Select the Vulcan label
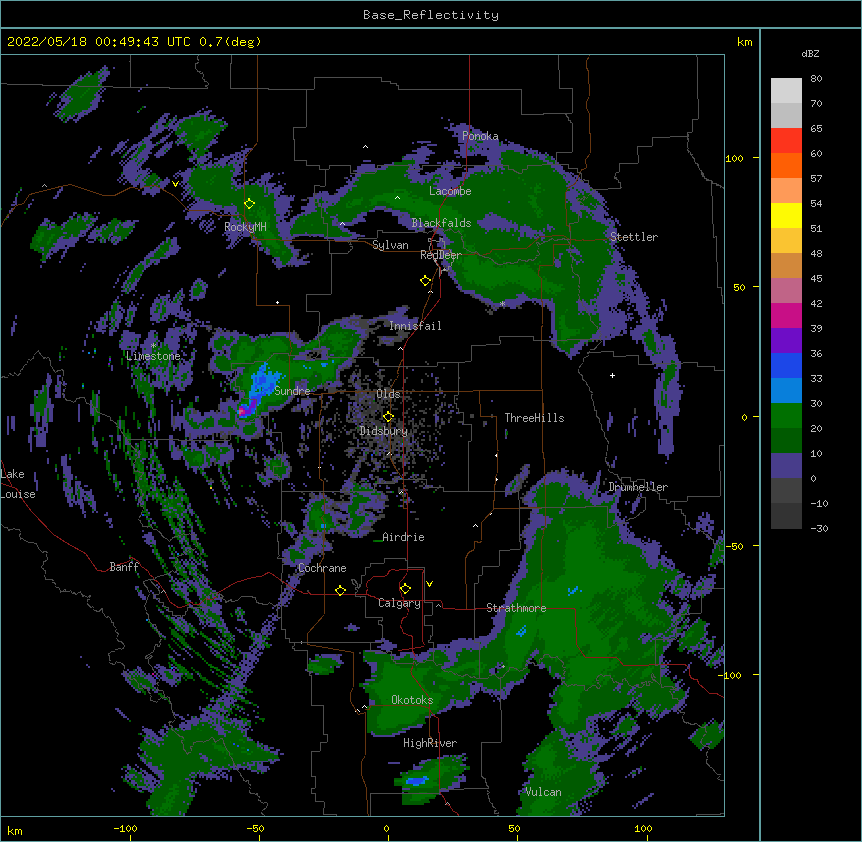The height and width of the screenshot is (842, 862). [x=543, y=792]
